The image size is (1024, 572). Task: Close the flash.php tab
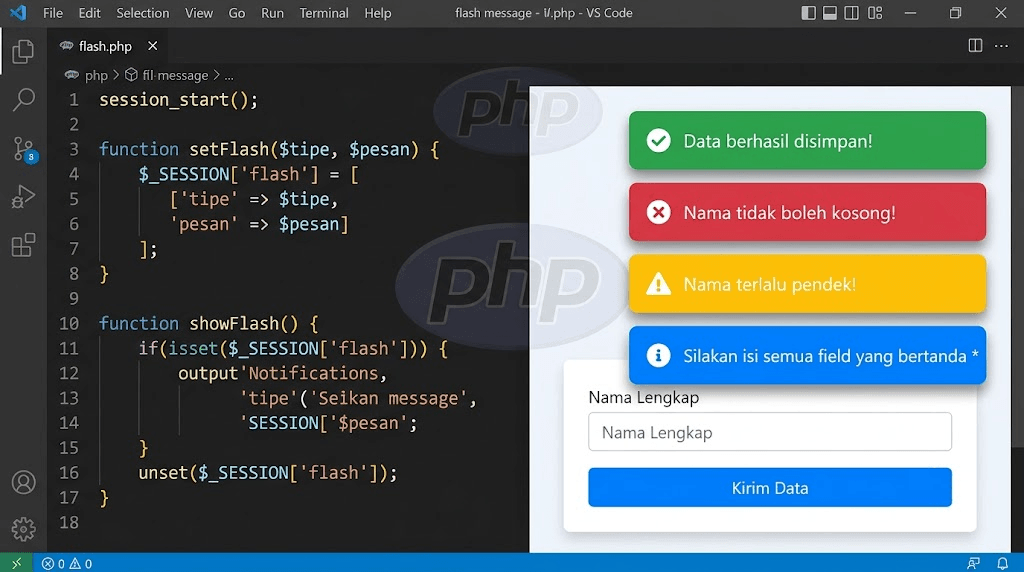tap(152, 46)
